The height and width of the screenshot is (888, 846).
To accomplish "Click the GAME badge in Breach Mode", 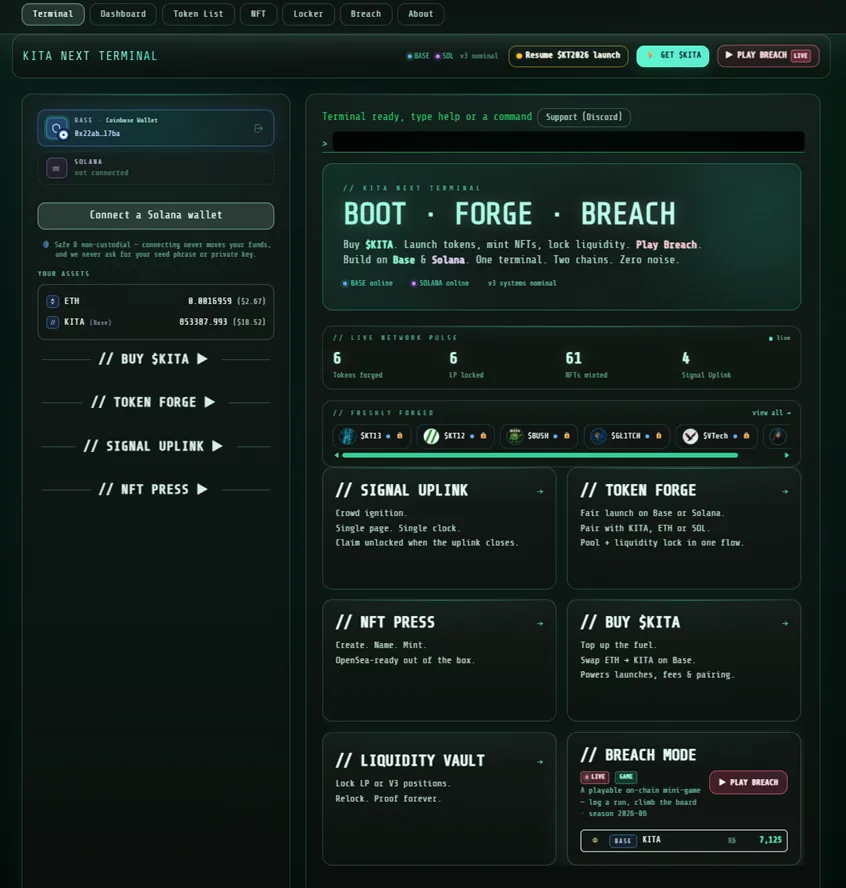I will click(626, 777).
